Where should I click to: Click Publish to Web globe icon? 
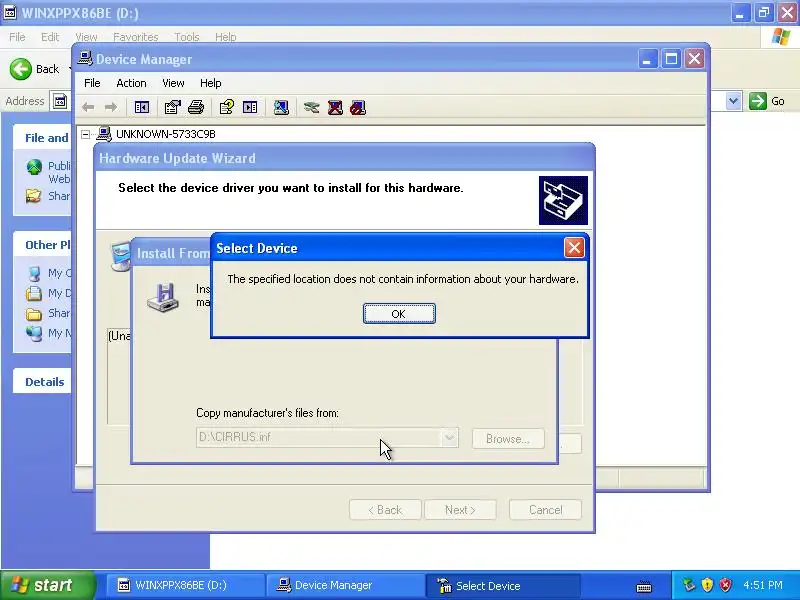coord(34,167)
